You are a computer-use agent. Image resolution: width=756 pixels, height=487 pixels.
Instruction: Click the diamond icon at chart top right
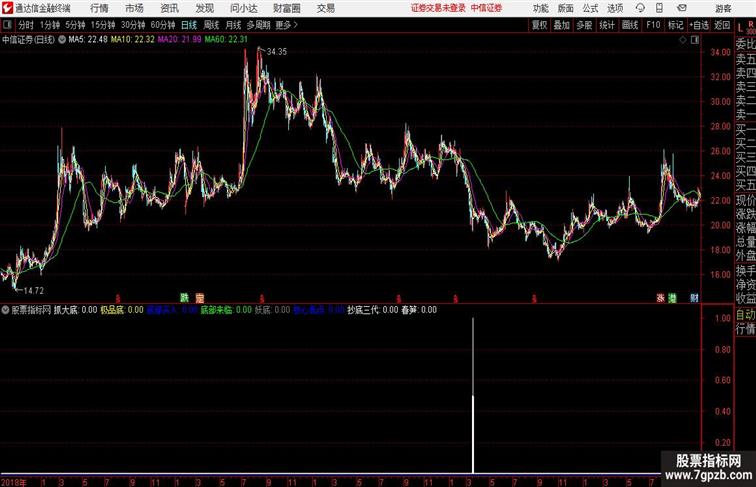683,40
